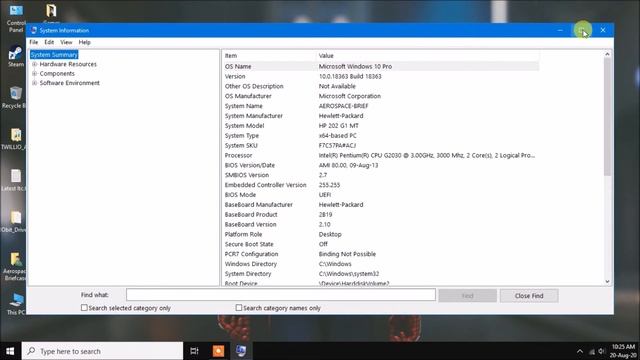The image size is (640, 360).
Task: Select the SMBIOS Version row
Action: (x=381, y=175)
